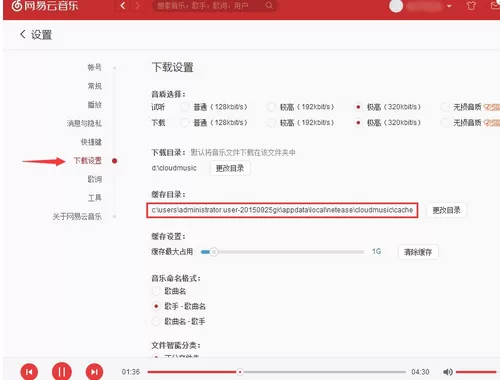The height and width of the screenshot is (380, 500).
Task: Expand the account dropdown arrow
Action: tap(449, 6)
